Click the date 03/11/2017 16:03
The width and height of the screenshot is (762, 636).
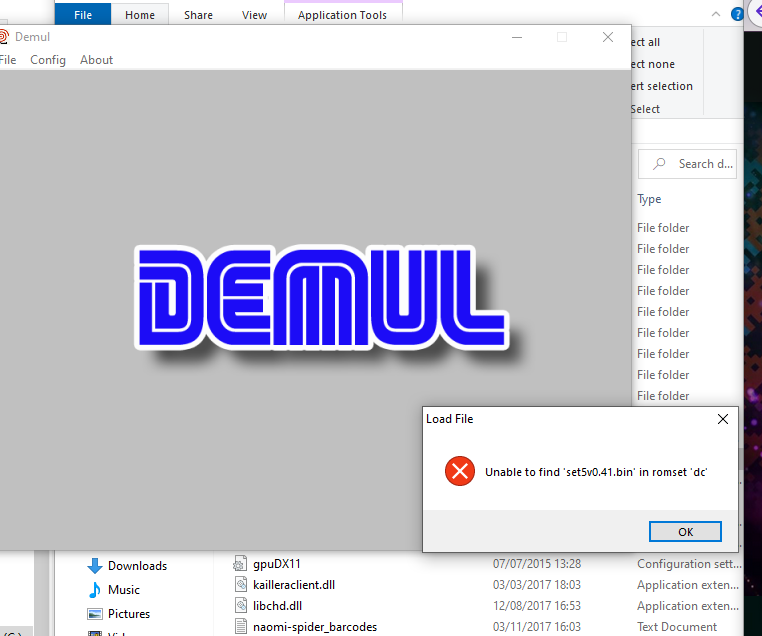click(537, 627)
